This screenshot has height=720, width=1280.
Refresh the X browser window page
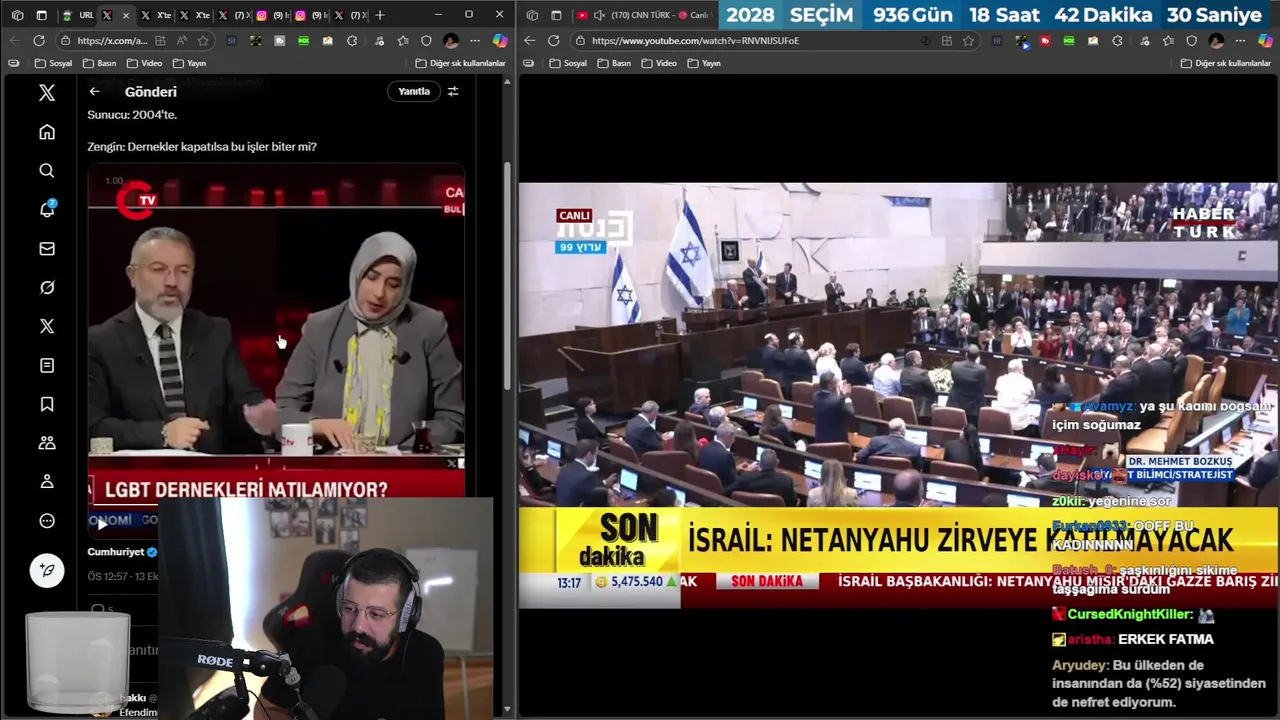pos(38,41)
